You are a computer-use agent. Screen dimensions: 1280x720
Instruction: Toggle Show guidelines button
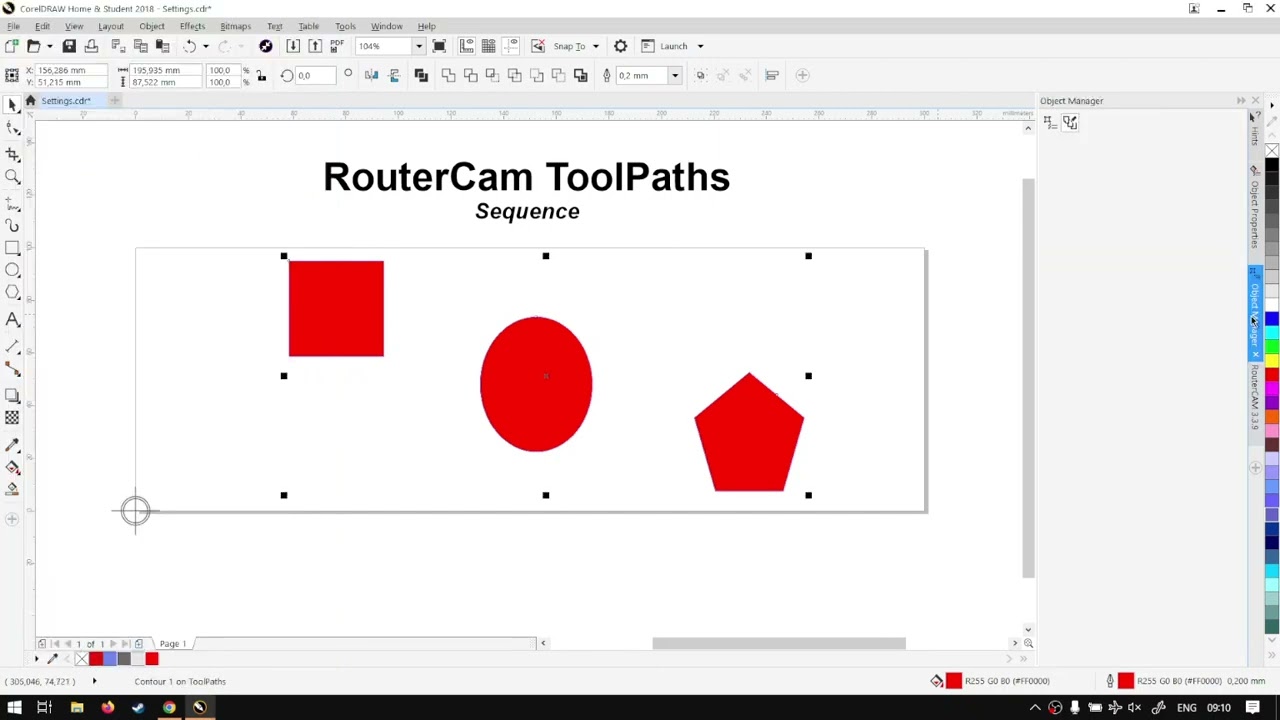coord(510,46)
